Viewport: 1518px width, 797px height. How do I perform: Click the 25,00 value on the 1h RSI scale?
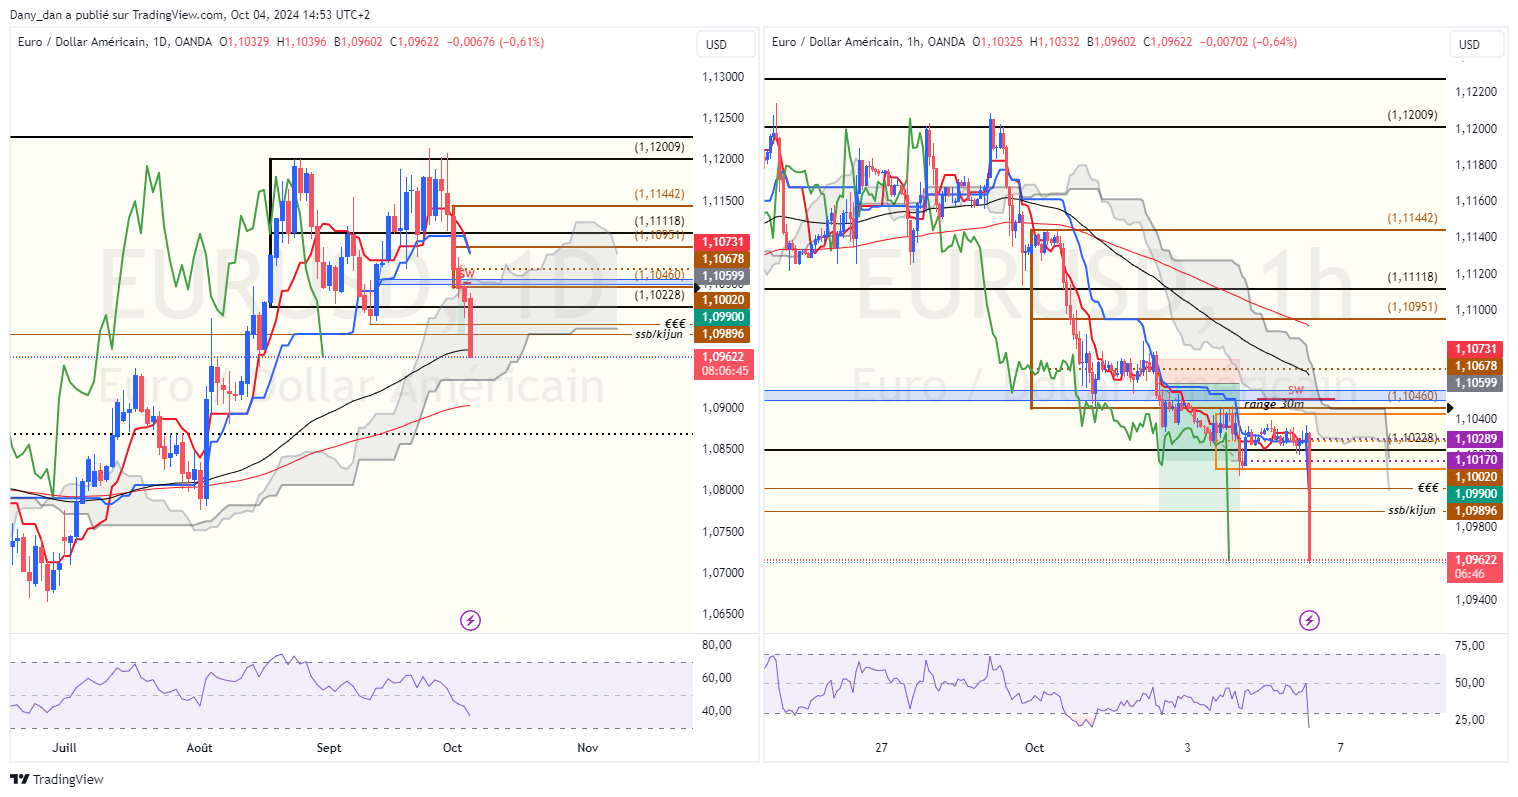(x=1470, y=720)
